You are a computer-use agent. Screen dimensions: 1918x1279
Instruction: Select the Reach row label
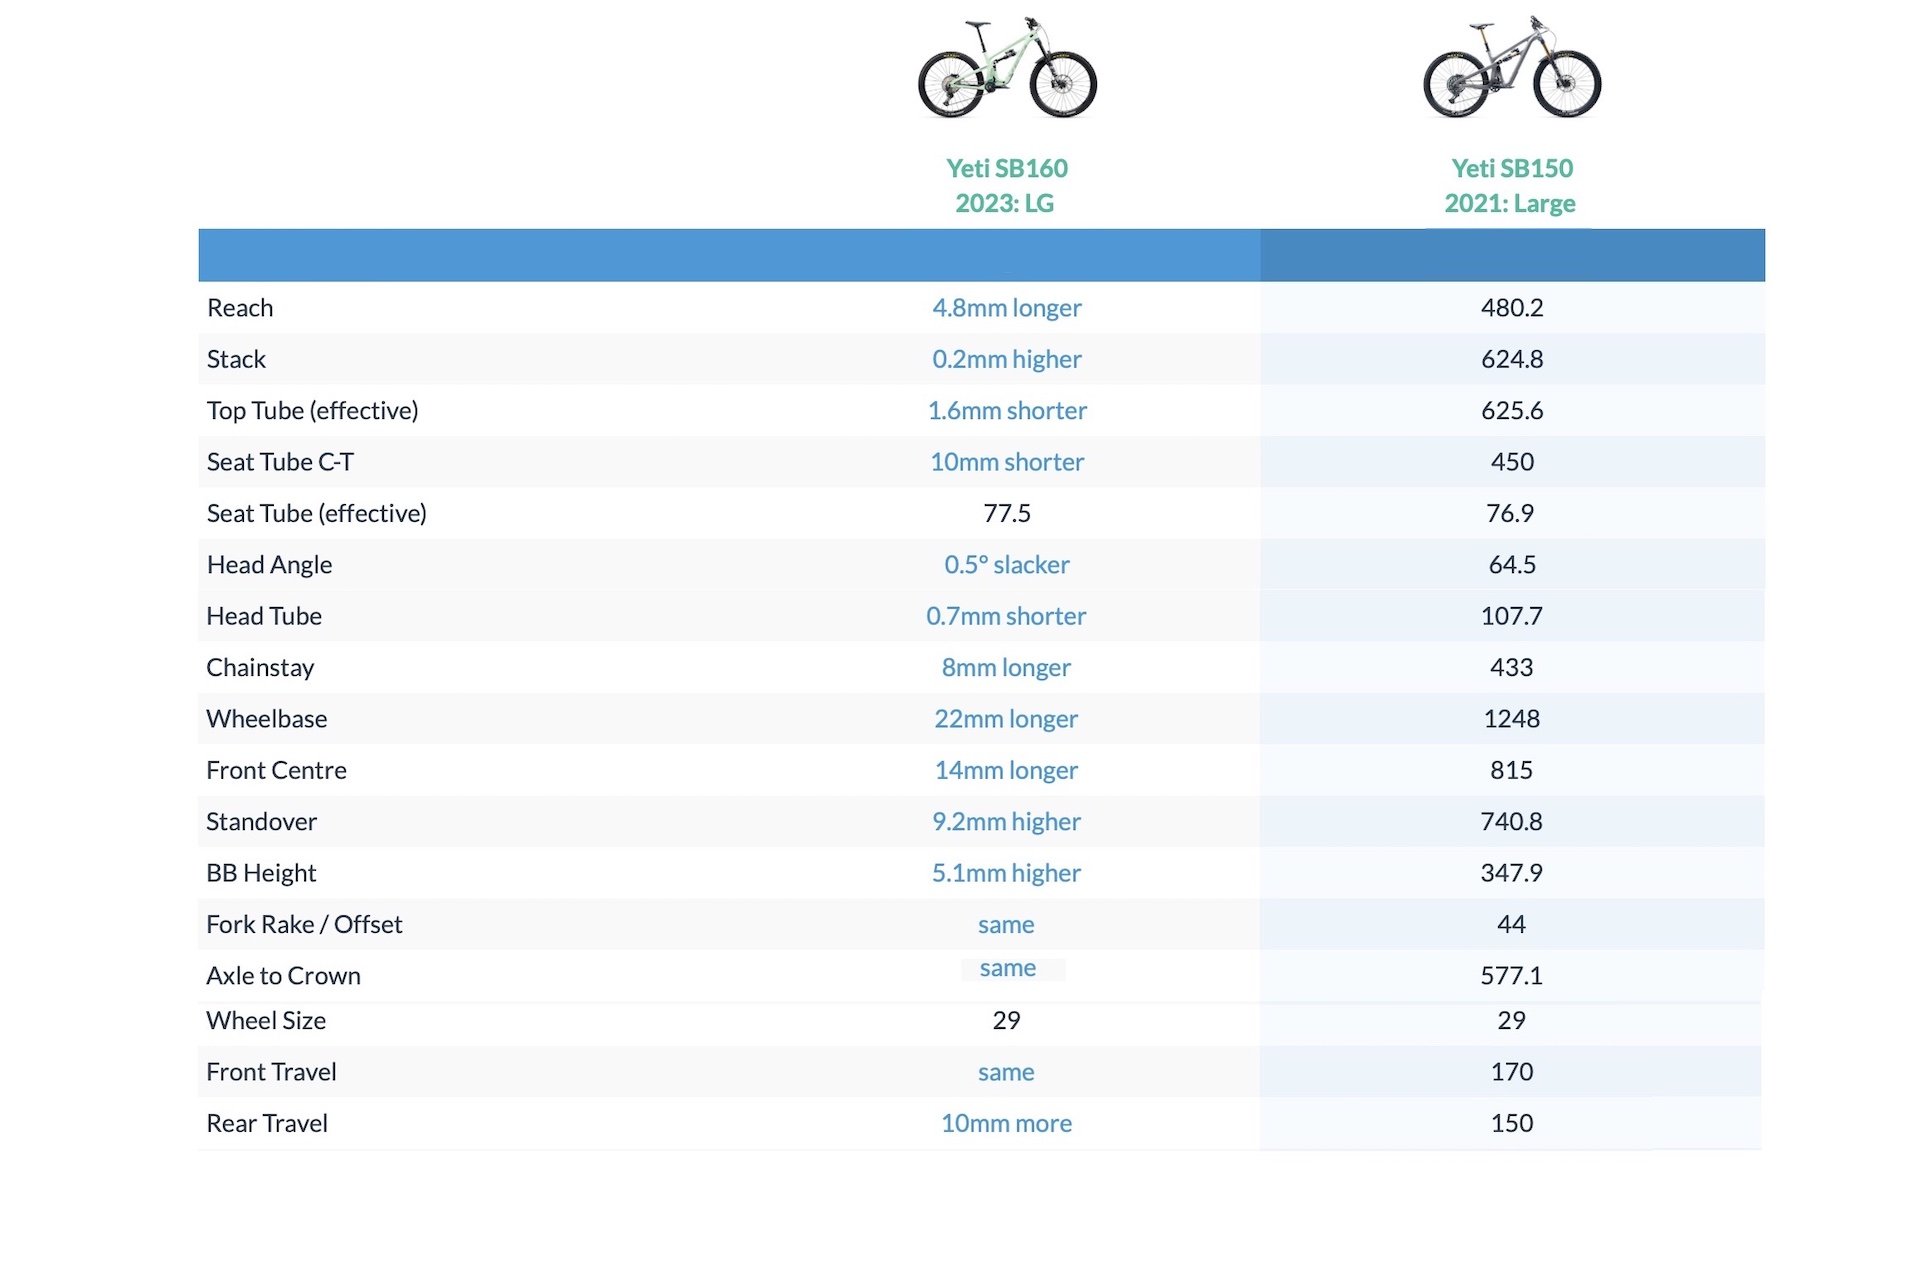tap(240, 307)
